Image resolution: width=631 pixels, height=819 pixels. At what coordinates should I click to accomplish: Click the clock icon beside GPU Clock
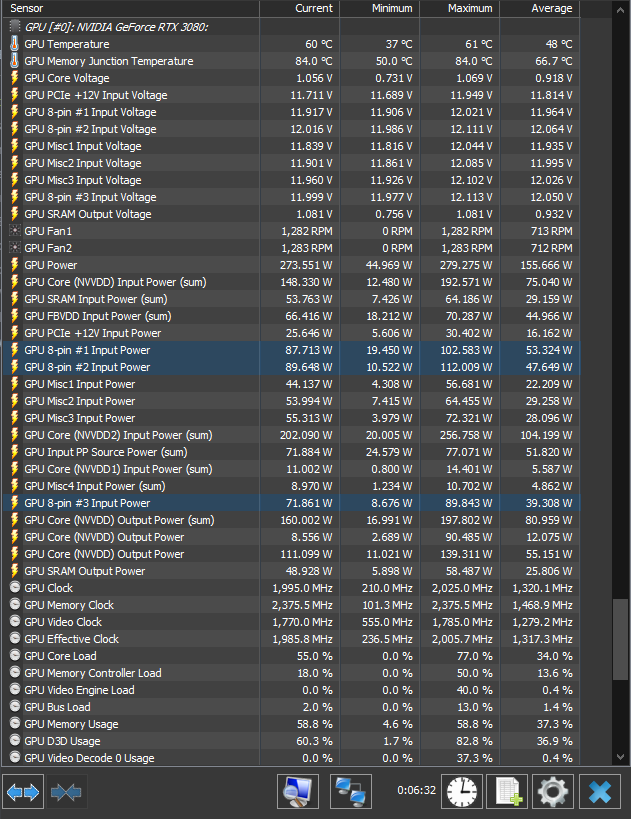(15, 587)
